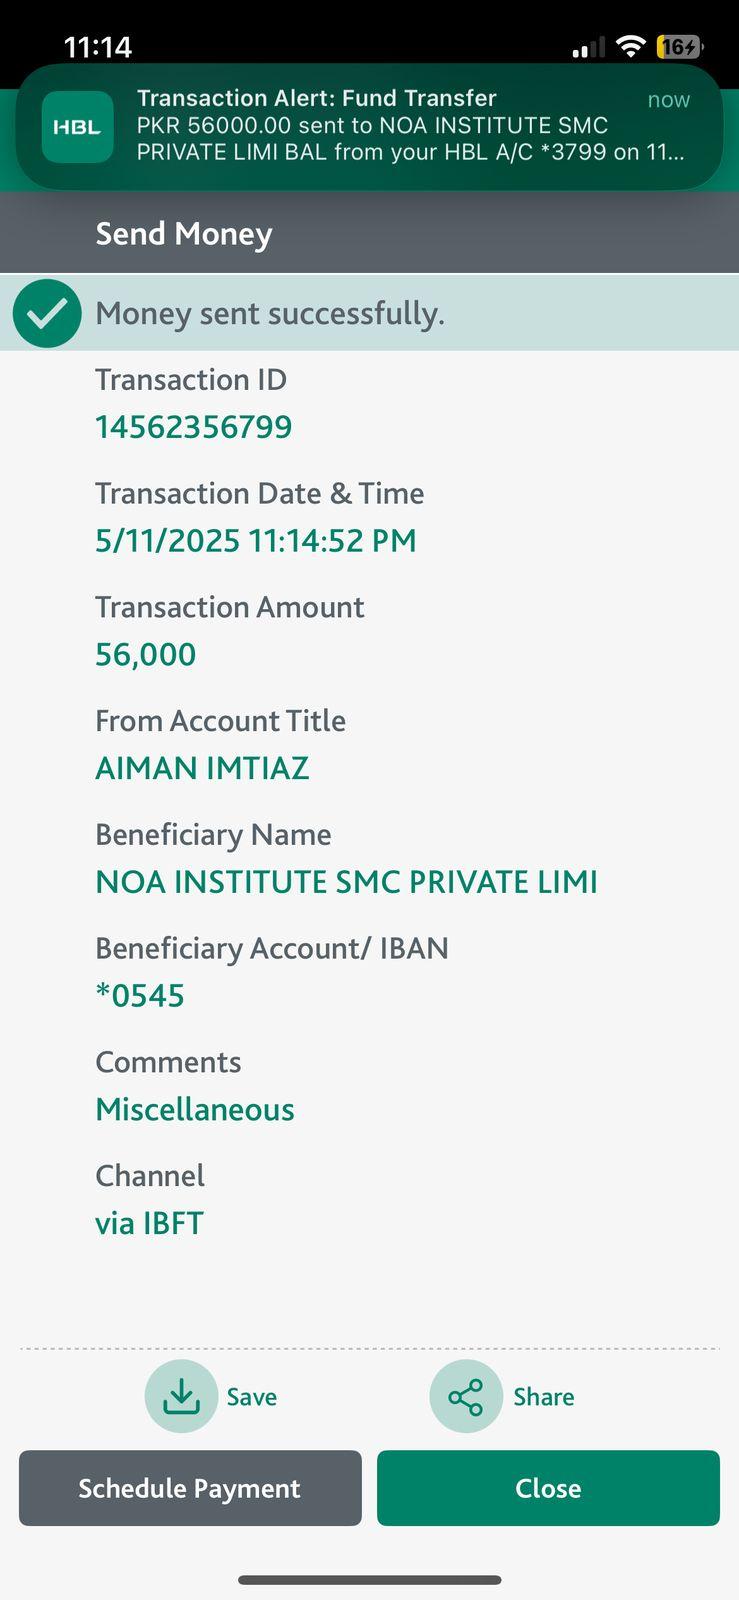Tap the Wi-Fi status icon
This screenshot has width=739, height=1600.
tap(630, 46)
